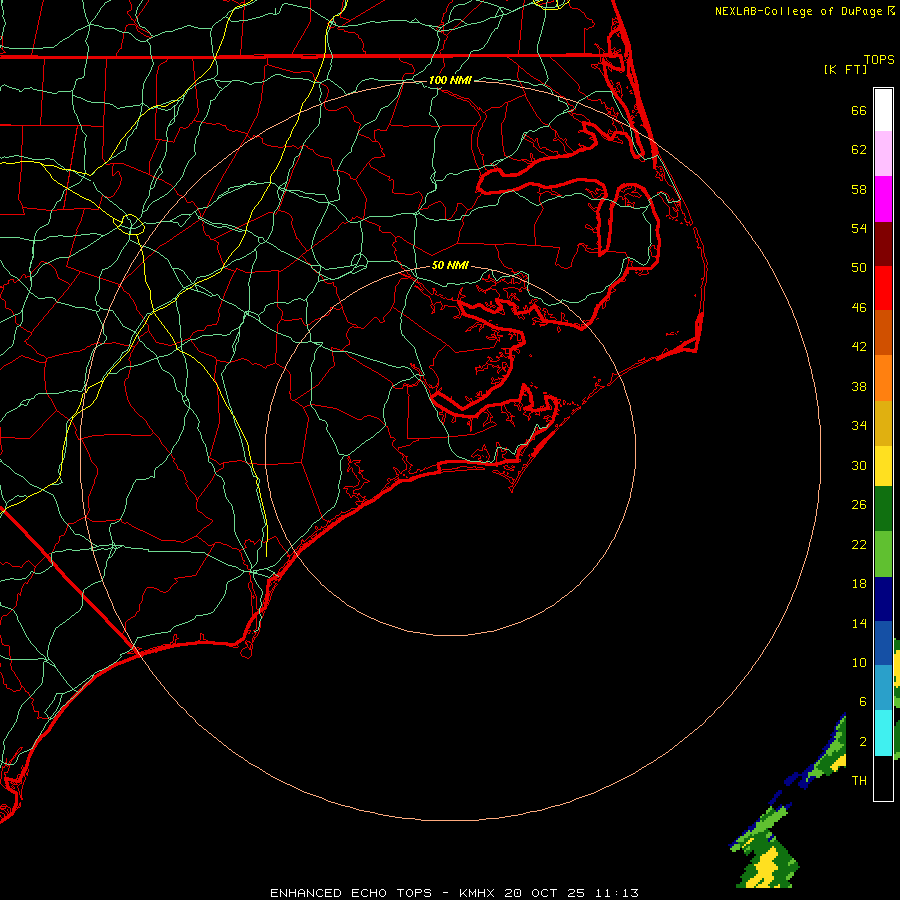Click the TOPS legend title

tap(879, 59)
